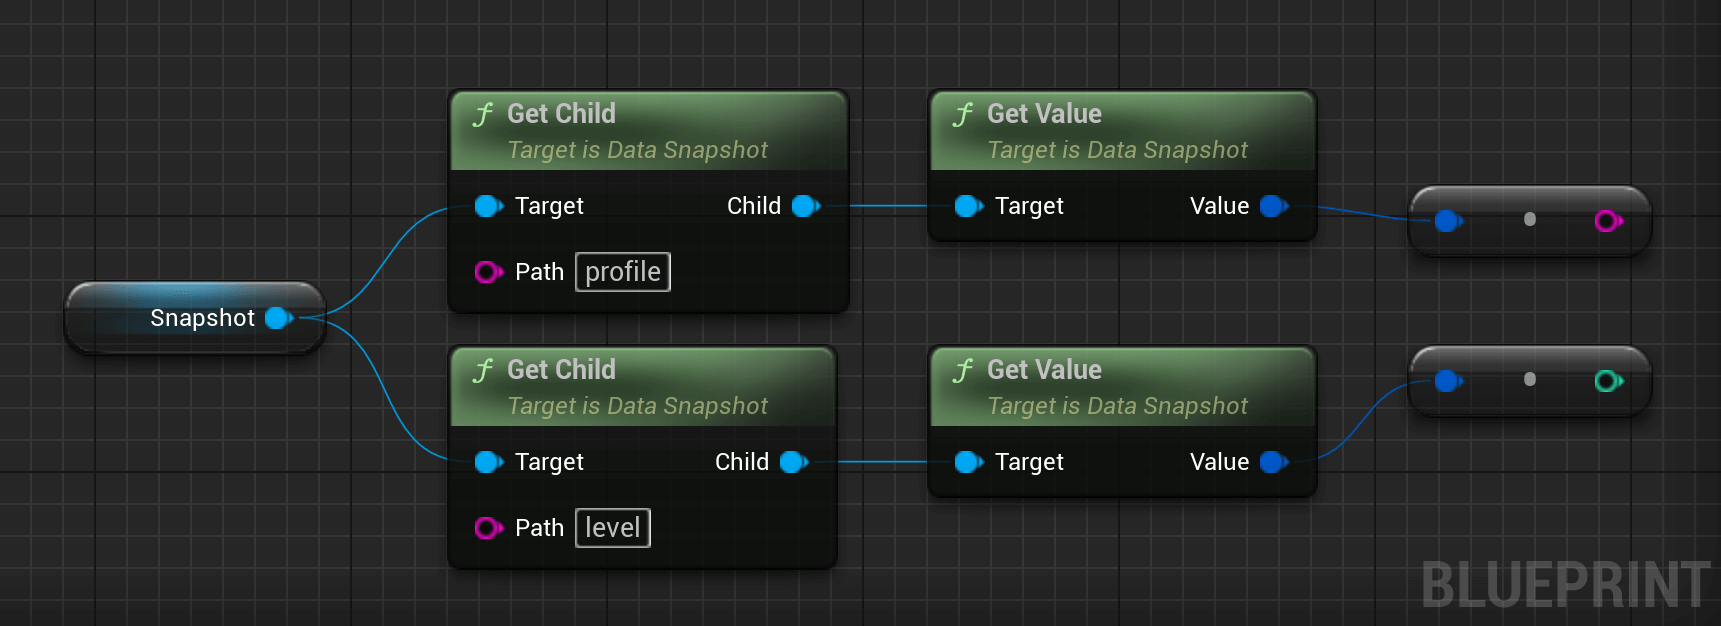Select the Snapshot variable node
The width and height of the screenshot is (1721, 626).
click(x=195, y=318)
